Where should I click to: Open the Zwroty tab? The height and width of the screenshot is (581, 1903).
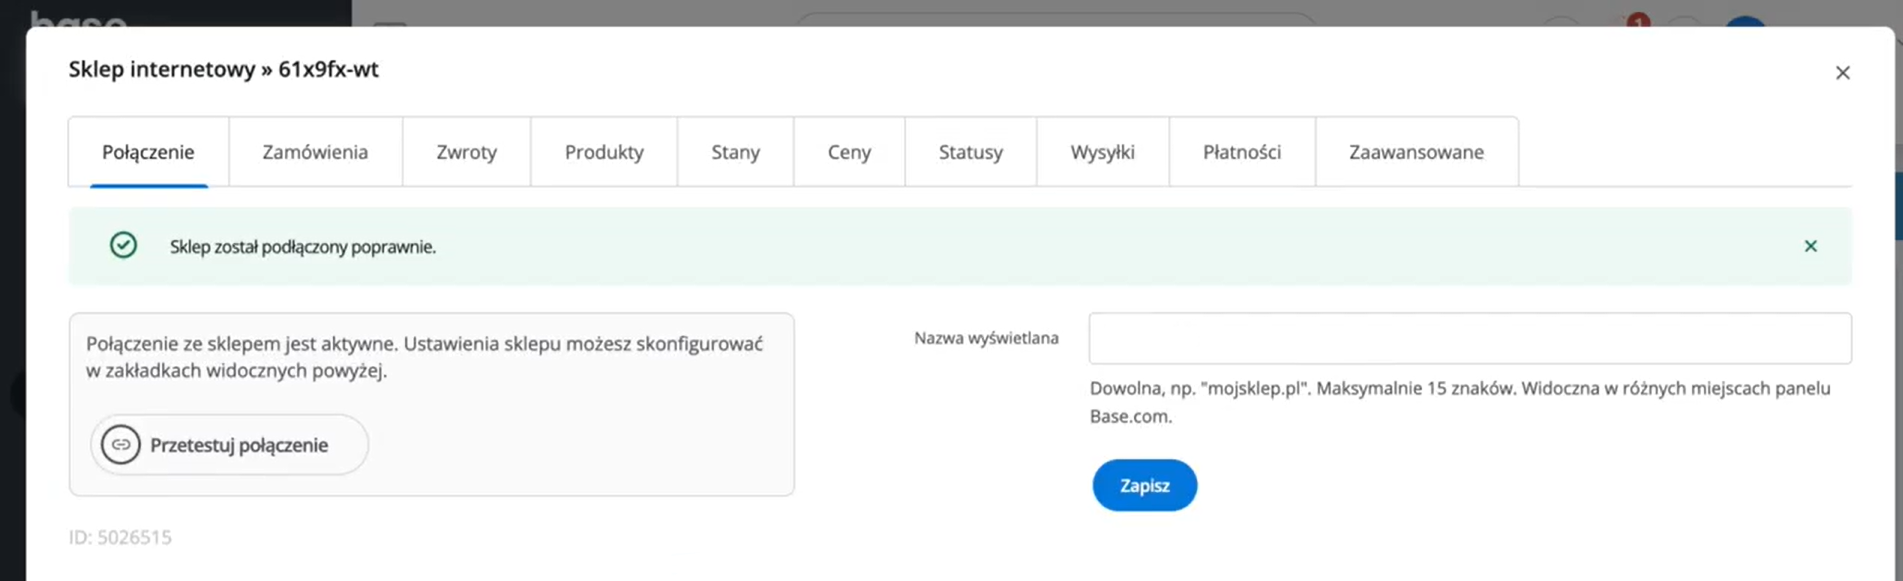(x=466, y=152)
